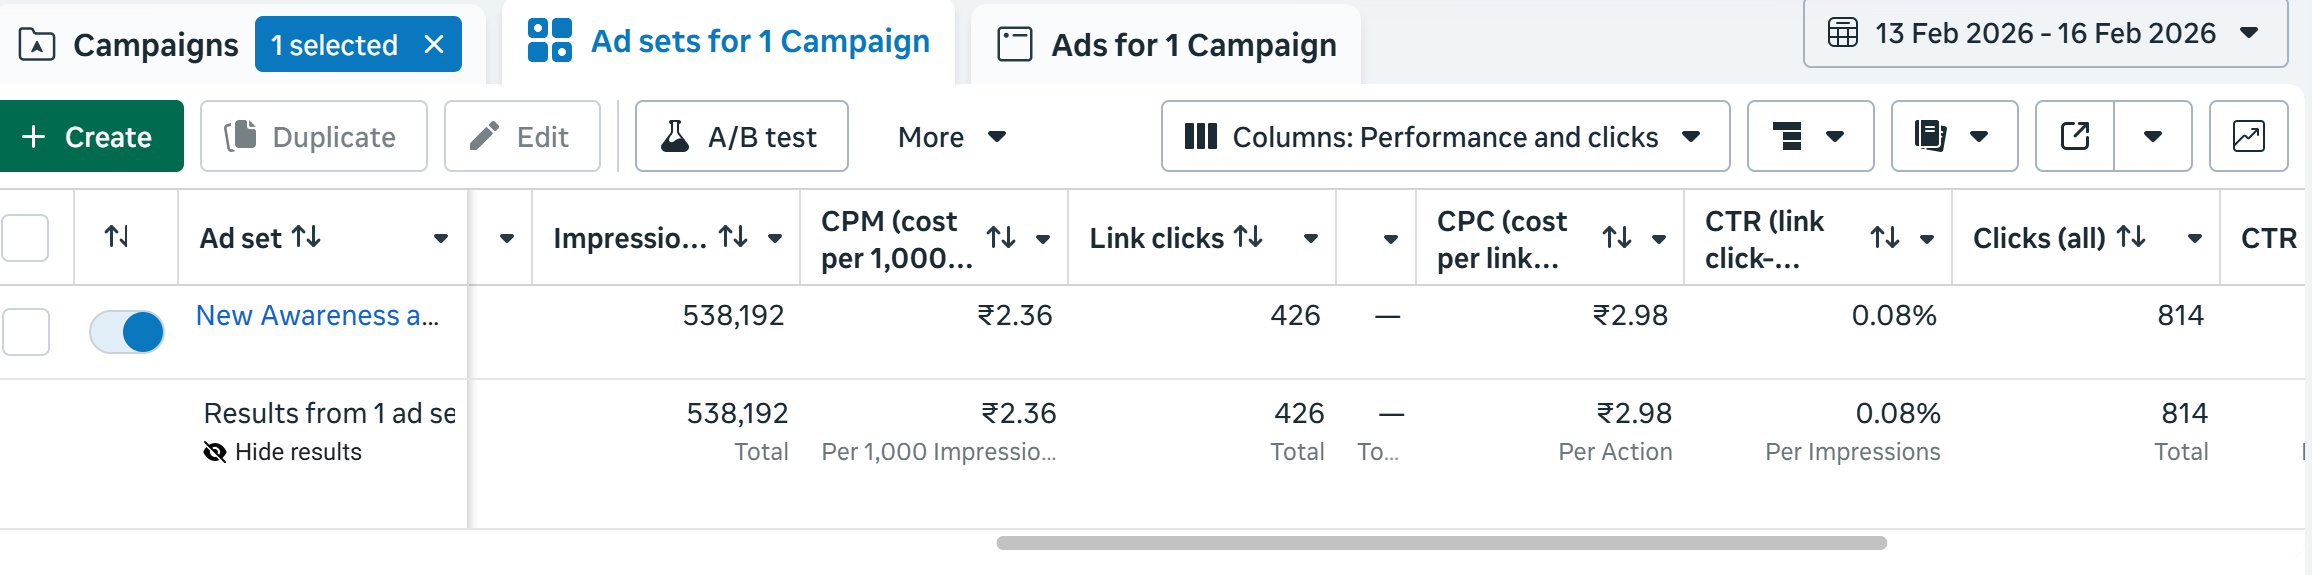Switch to the Ads for 1 Campaign tab
Image resolution: width=2312 pixels, height=575 pixels.
[x=1166, y=45]
